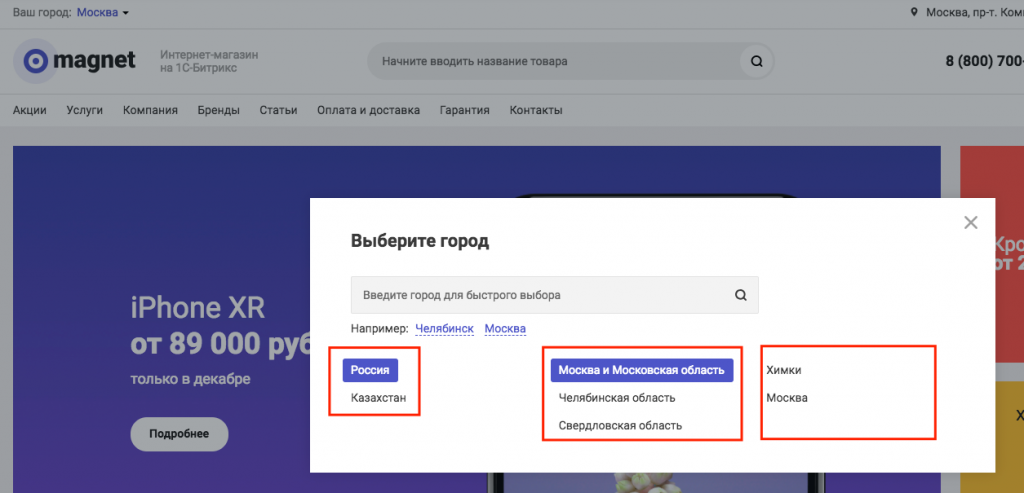Close the city selection dialog
The width and height of the screenshot is (1024, 493).
click(x=970, y=223)
